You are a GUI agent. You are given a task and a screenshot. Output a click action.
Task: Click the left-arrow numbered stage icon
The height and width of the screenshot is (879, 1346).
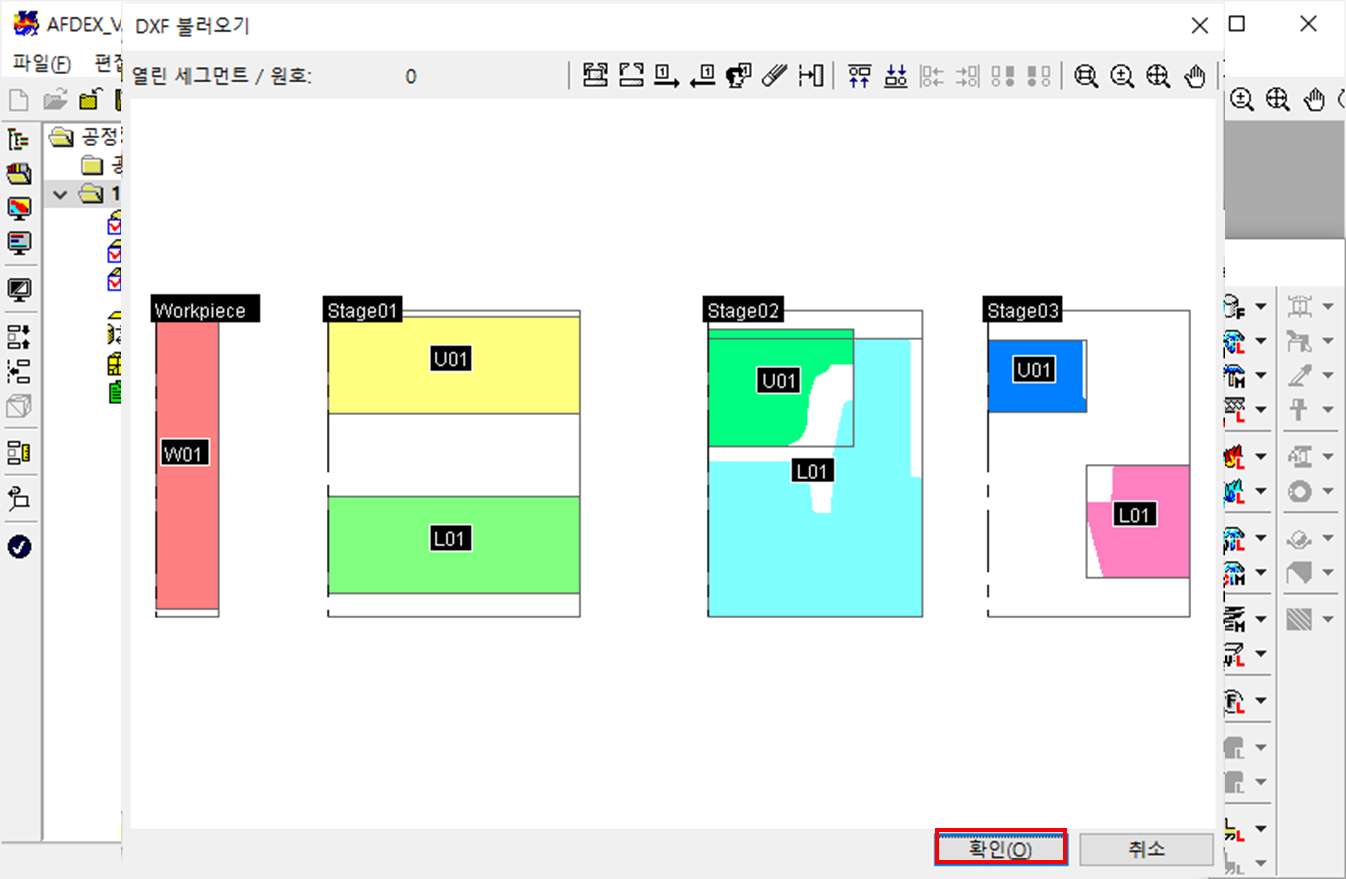703,76
